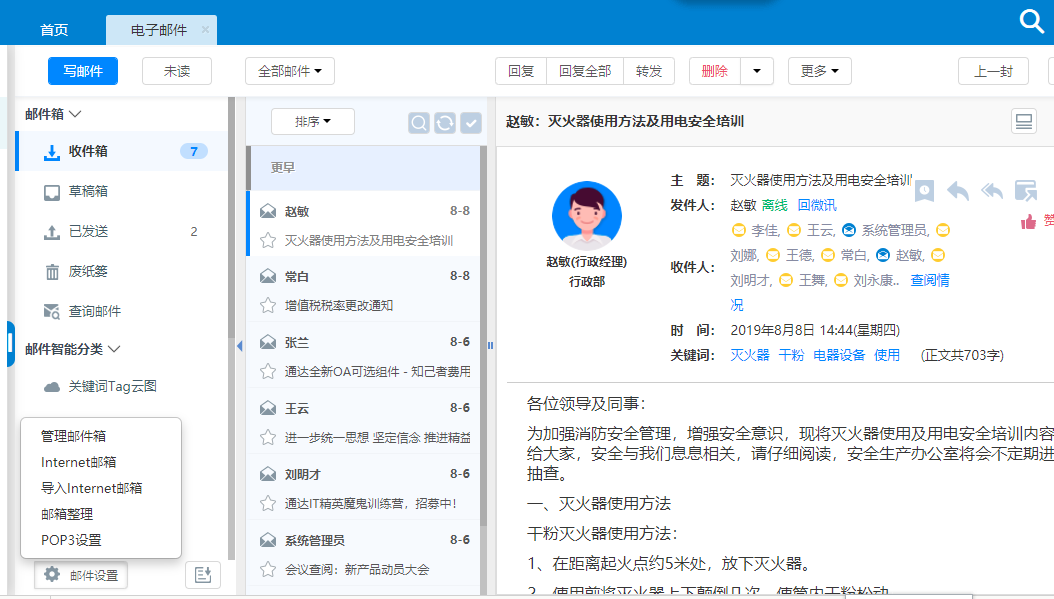Click the reply arrow icon in the email header
Viewport: 1054px width, 599px height.
point(958,190)
